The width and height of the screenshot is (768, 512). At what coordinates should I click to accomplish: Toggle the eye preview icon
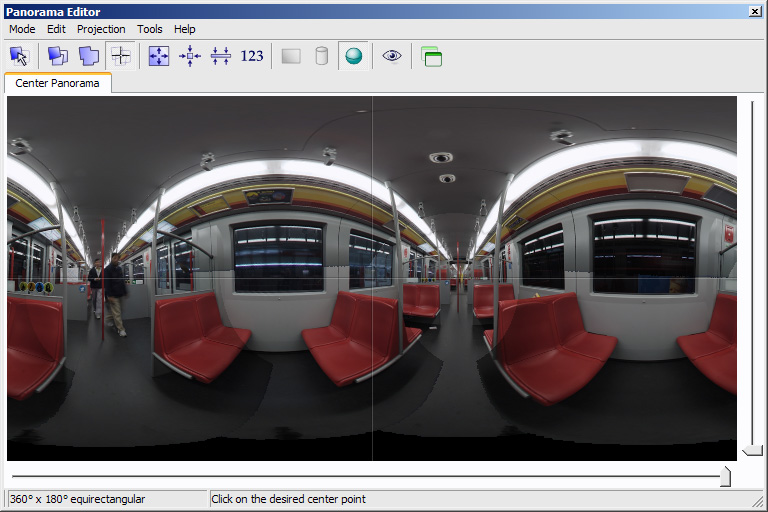[x=392, y=56]
